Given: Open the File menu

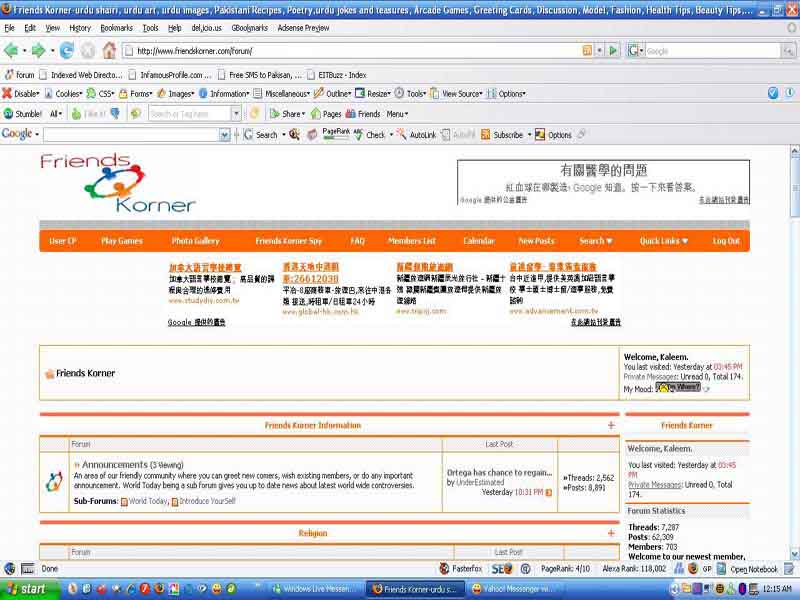Looking at the screenshot, I should pyautogui.click(x=10, y=28).
